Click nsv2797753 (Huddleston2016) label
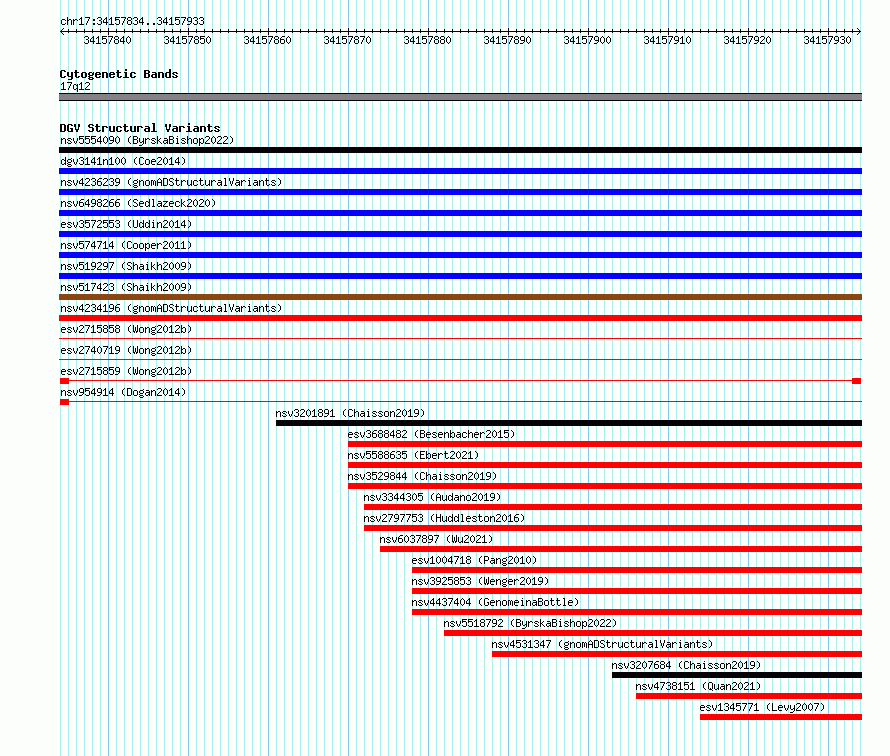This screenshot has width=890, height=756. [x=444, y=518]
